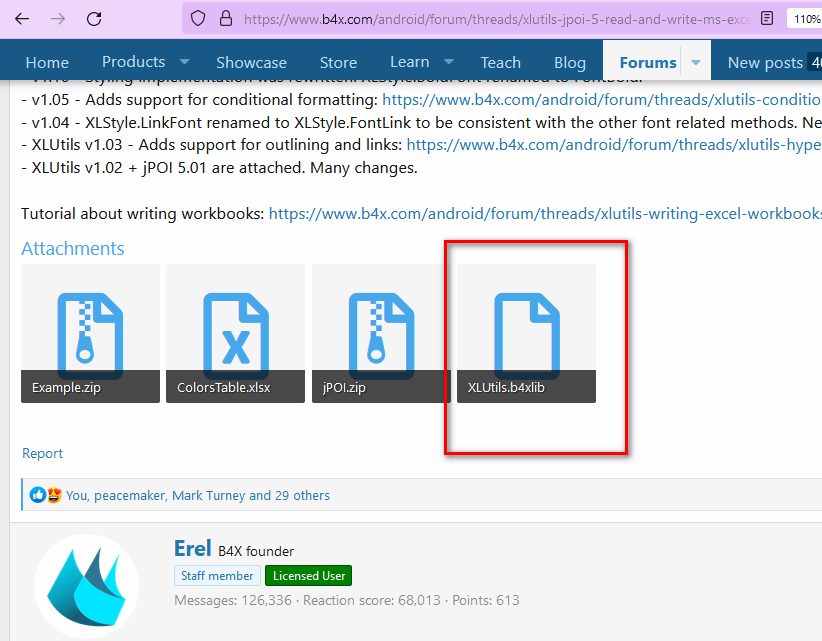Viewport: 822px width, 641px height.
Task: Go back with the browser back arrow
Action: click(22, 19)
